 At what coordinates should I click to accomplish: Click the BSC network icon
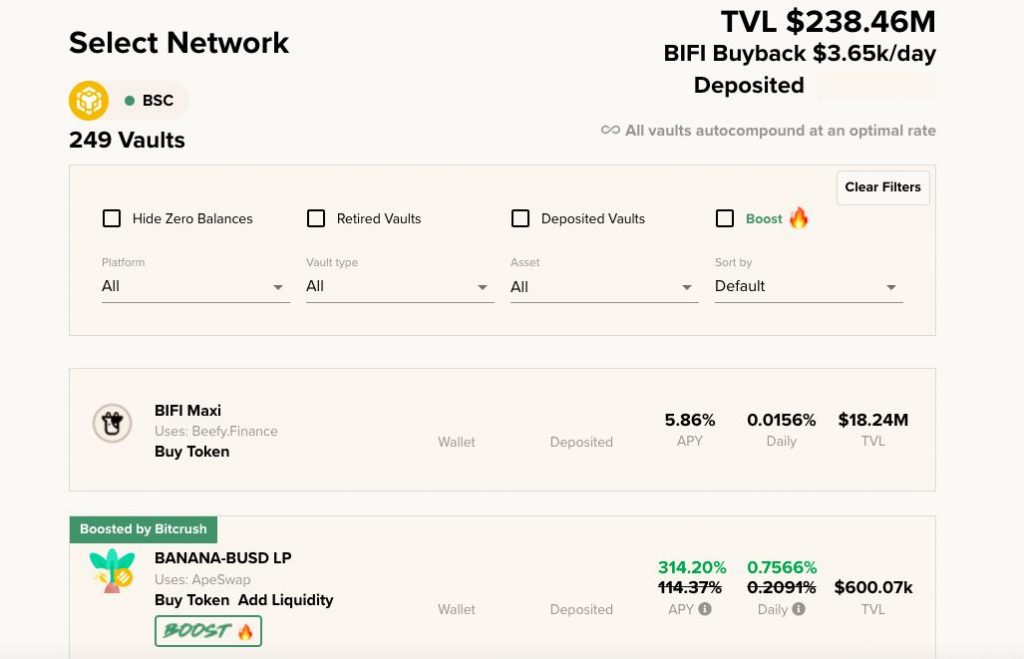click(x=89, y=100)
